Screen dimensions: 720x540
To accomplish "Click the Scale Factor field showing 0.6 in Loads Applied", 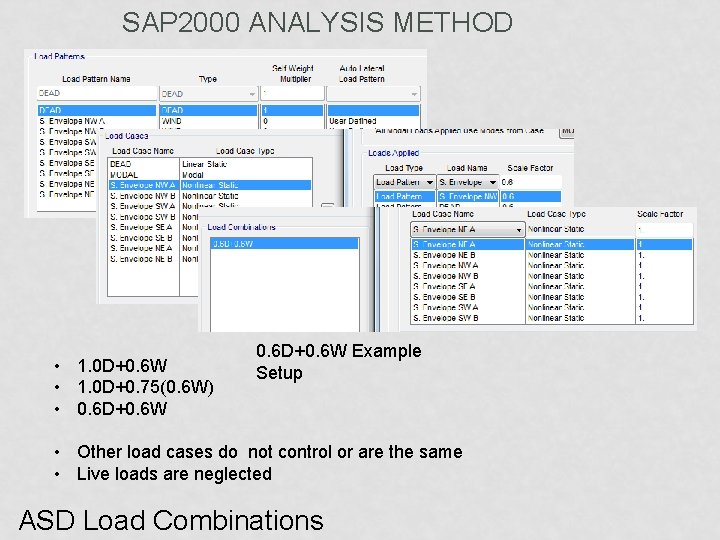I will 531,182.
